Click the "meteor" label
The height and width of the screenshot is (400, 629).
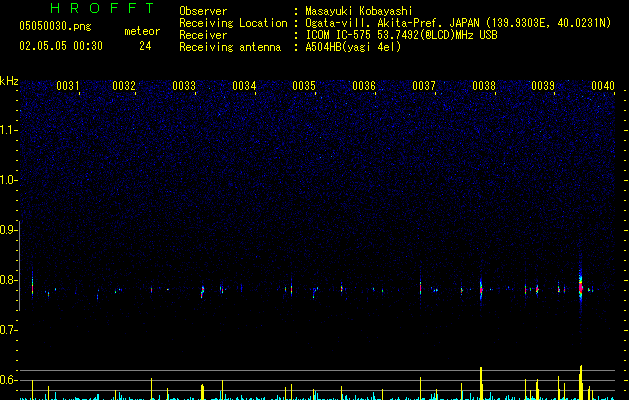[142, 31]
